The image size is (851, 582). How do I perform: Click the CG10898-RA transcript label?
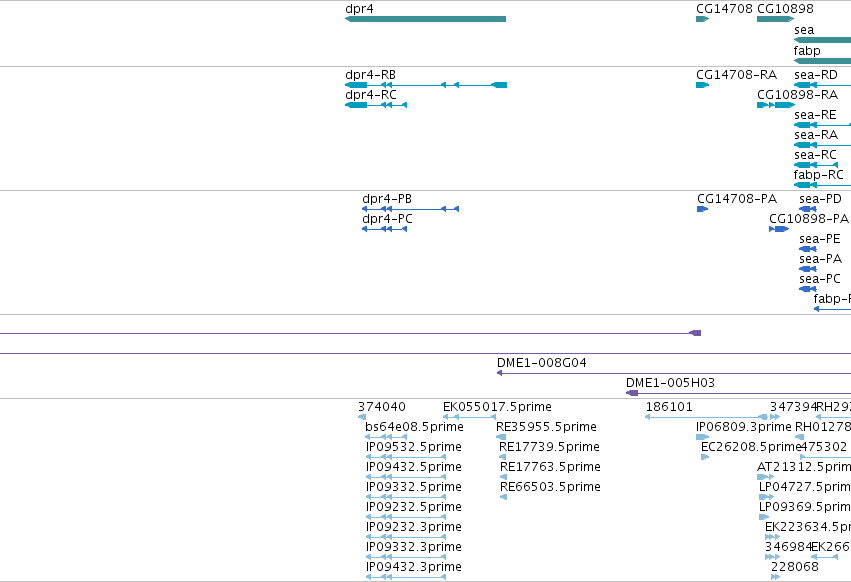797,94
